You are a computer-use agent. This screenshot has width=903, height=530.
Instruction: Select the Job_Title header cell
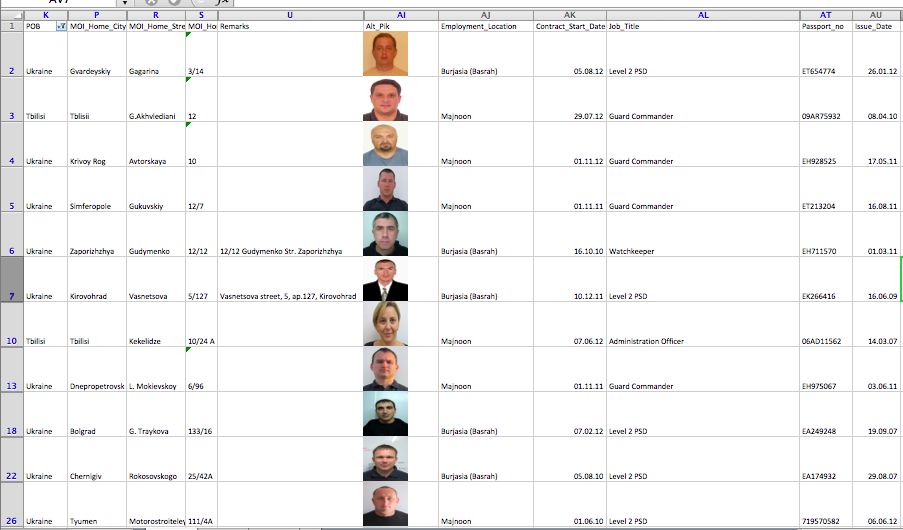point(703,27)
